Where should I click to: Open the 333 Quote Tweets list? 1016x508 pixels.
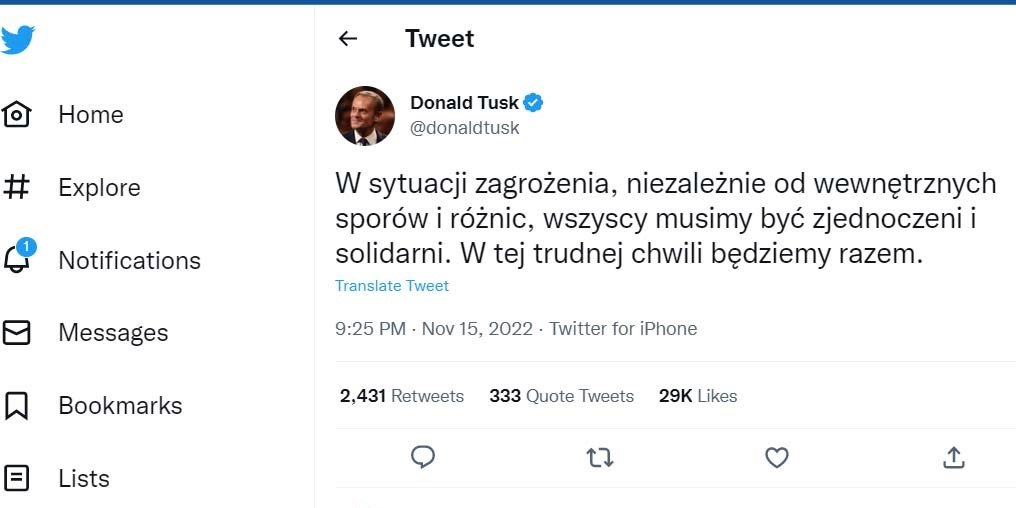561,396
